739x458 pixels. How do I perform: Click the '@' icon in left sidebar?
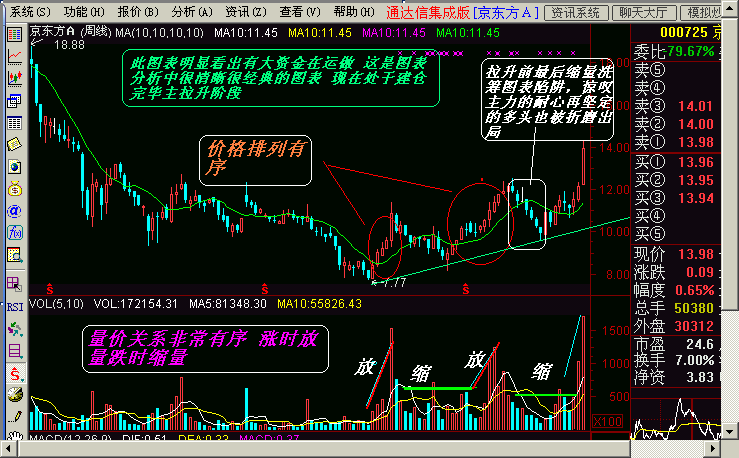[14, 211]
